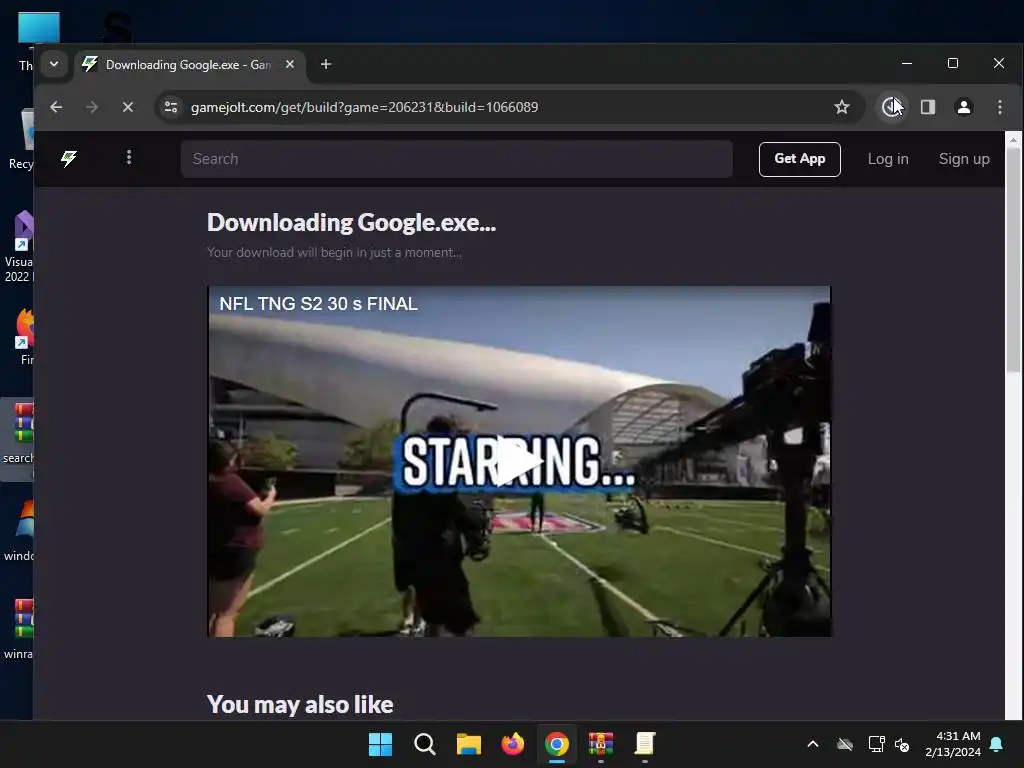Select the Recycle Bin desktop icon

point(22,140)
